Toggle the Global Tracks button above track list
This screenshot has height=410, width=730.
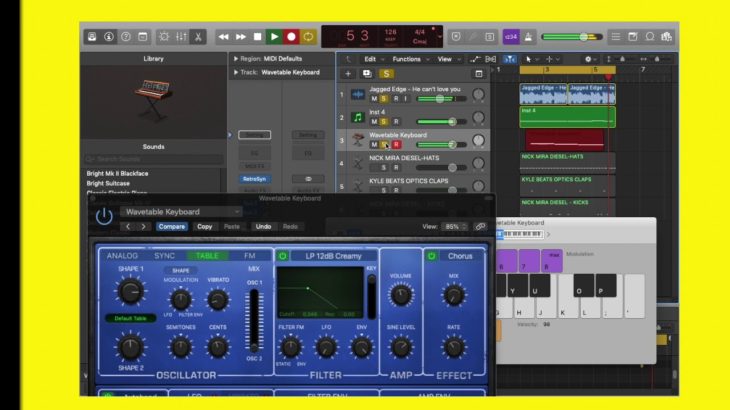pyautogui.click(x=479, y=74)
